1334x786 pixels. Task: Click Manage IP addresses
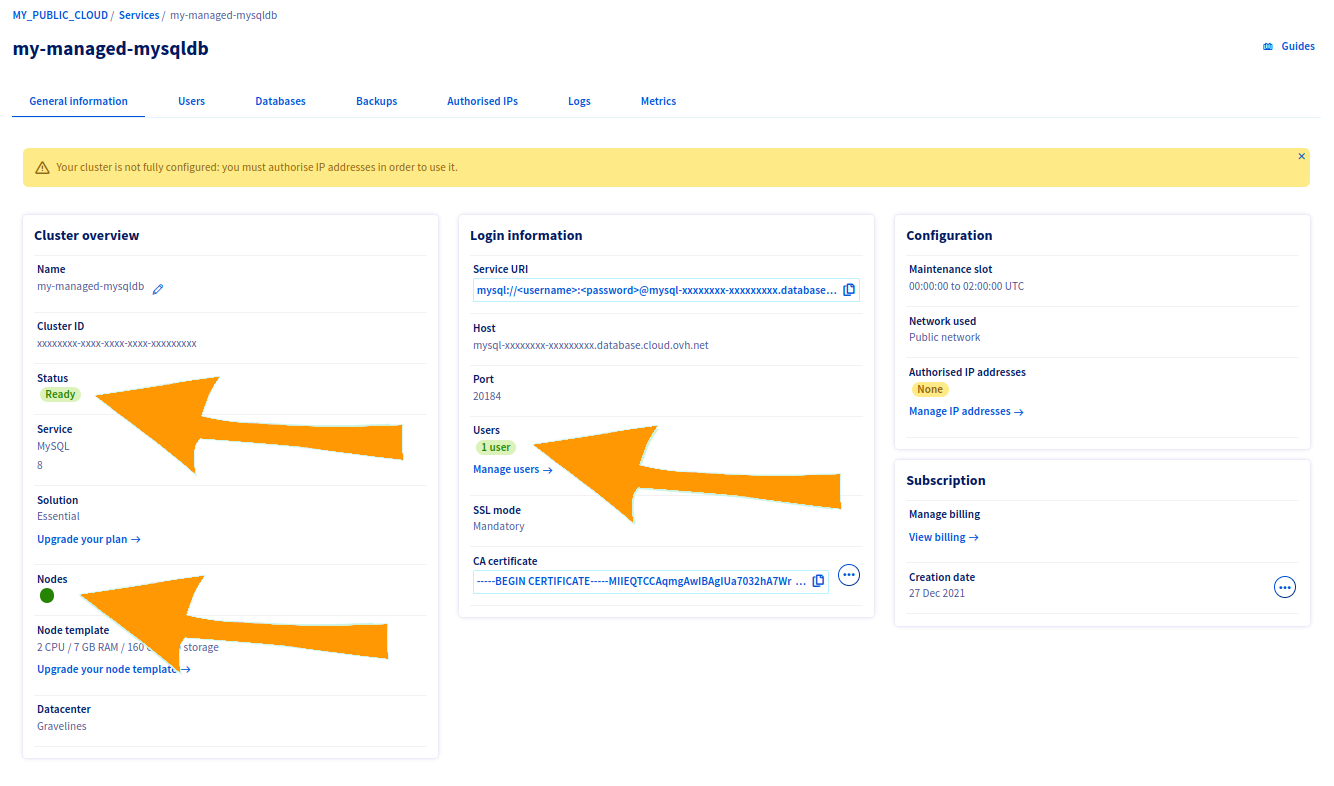coord(960,411)
